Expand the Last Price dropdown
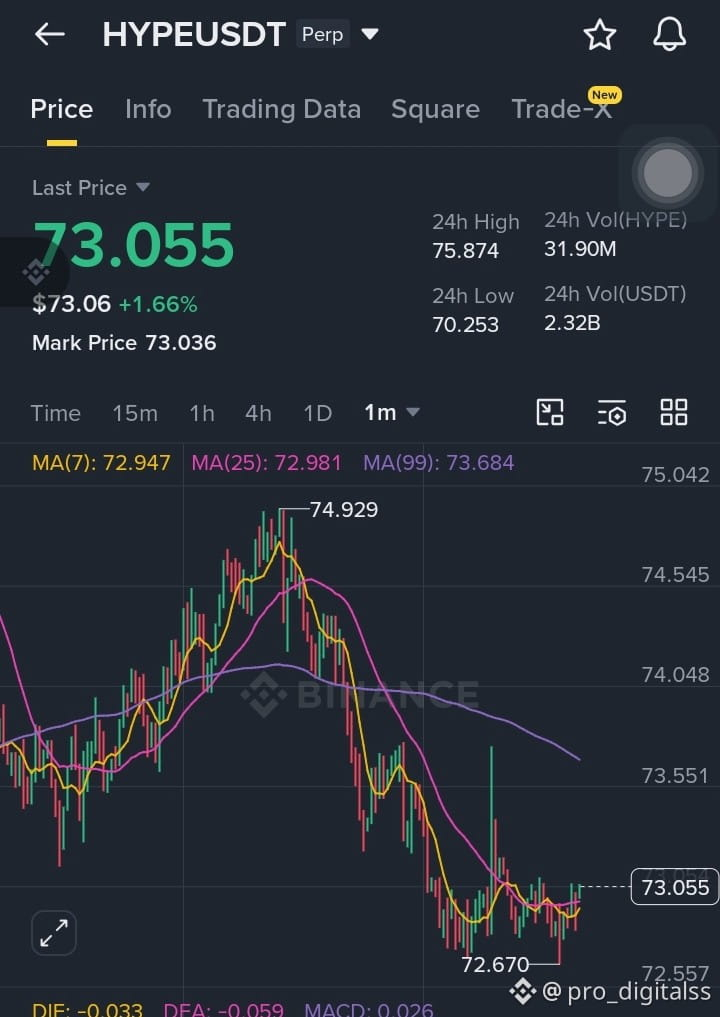720x1017 pixels. coord(91,187)
